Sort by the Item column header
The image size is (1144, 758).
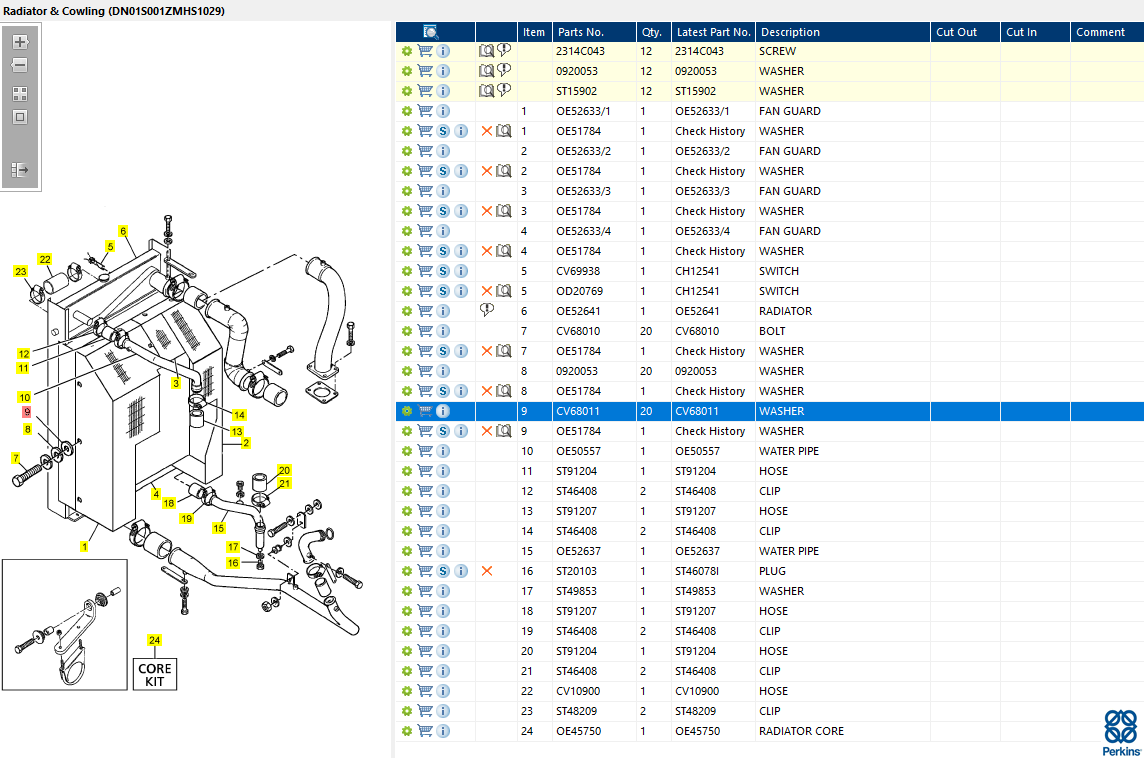(534, 32)
